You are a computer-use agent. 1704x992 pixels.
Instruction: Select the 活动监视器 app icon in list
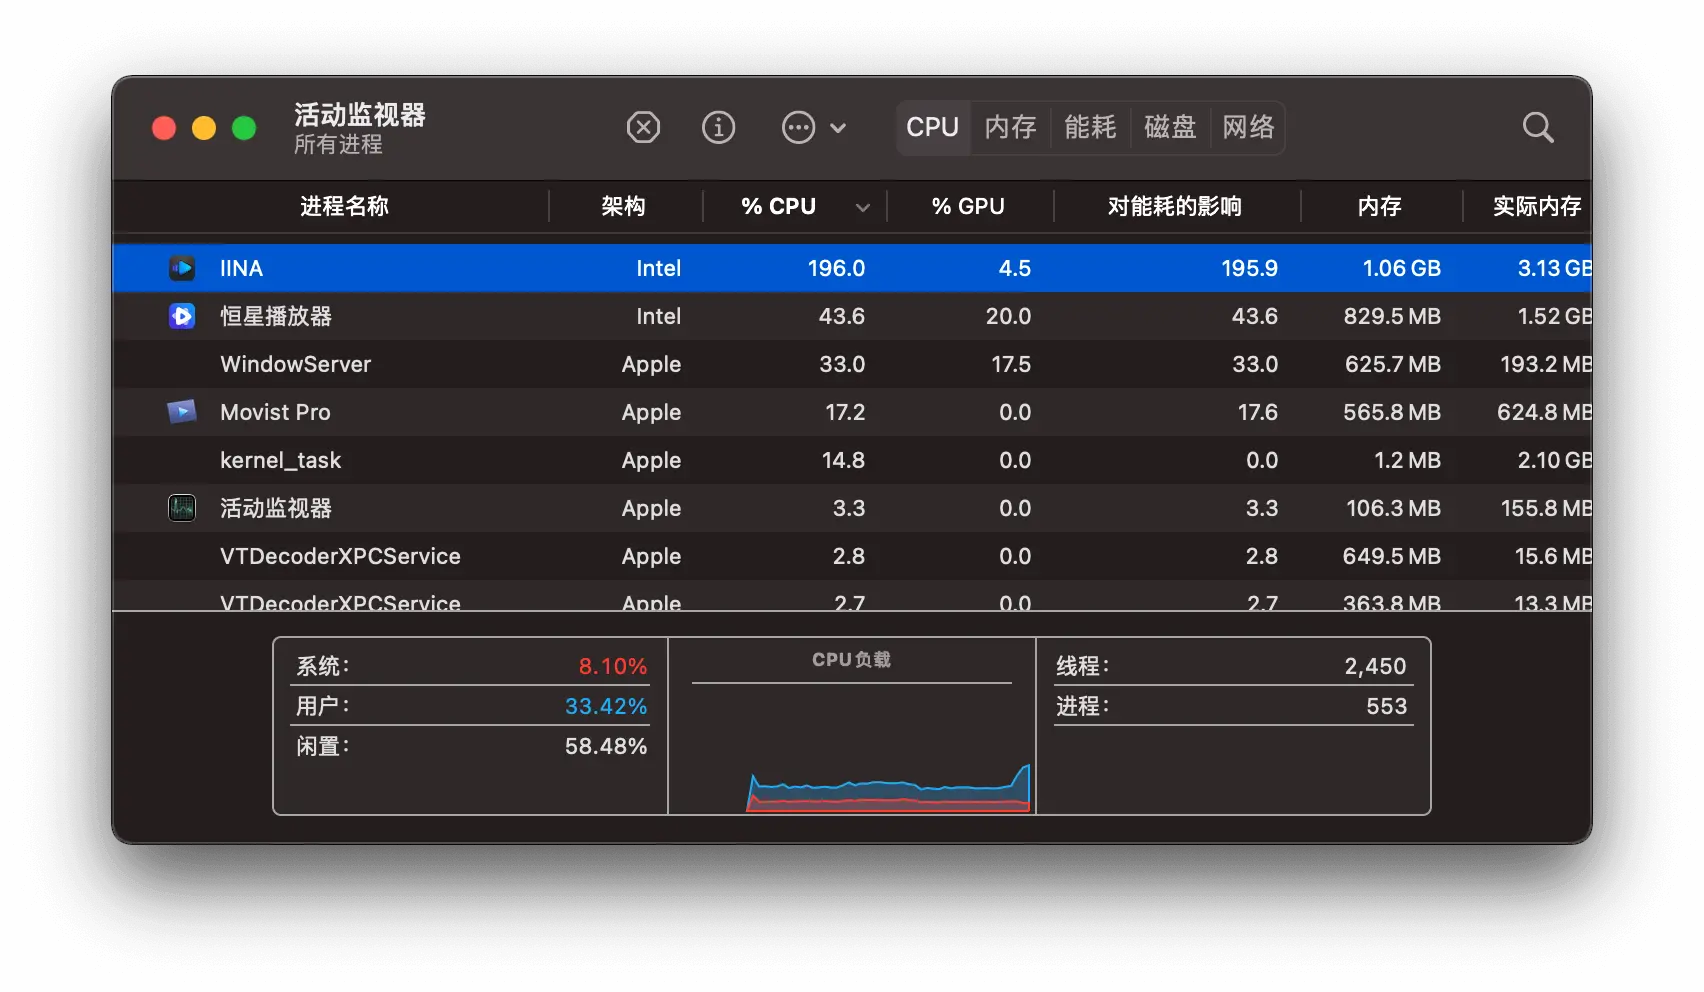[182, 508]
